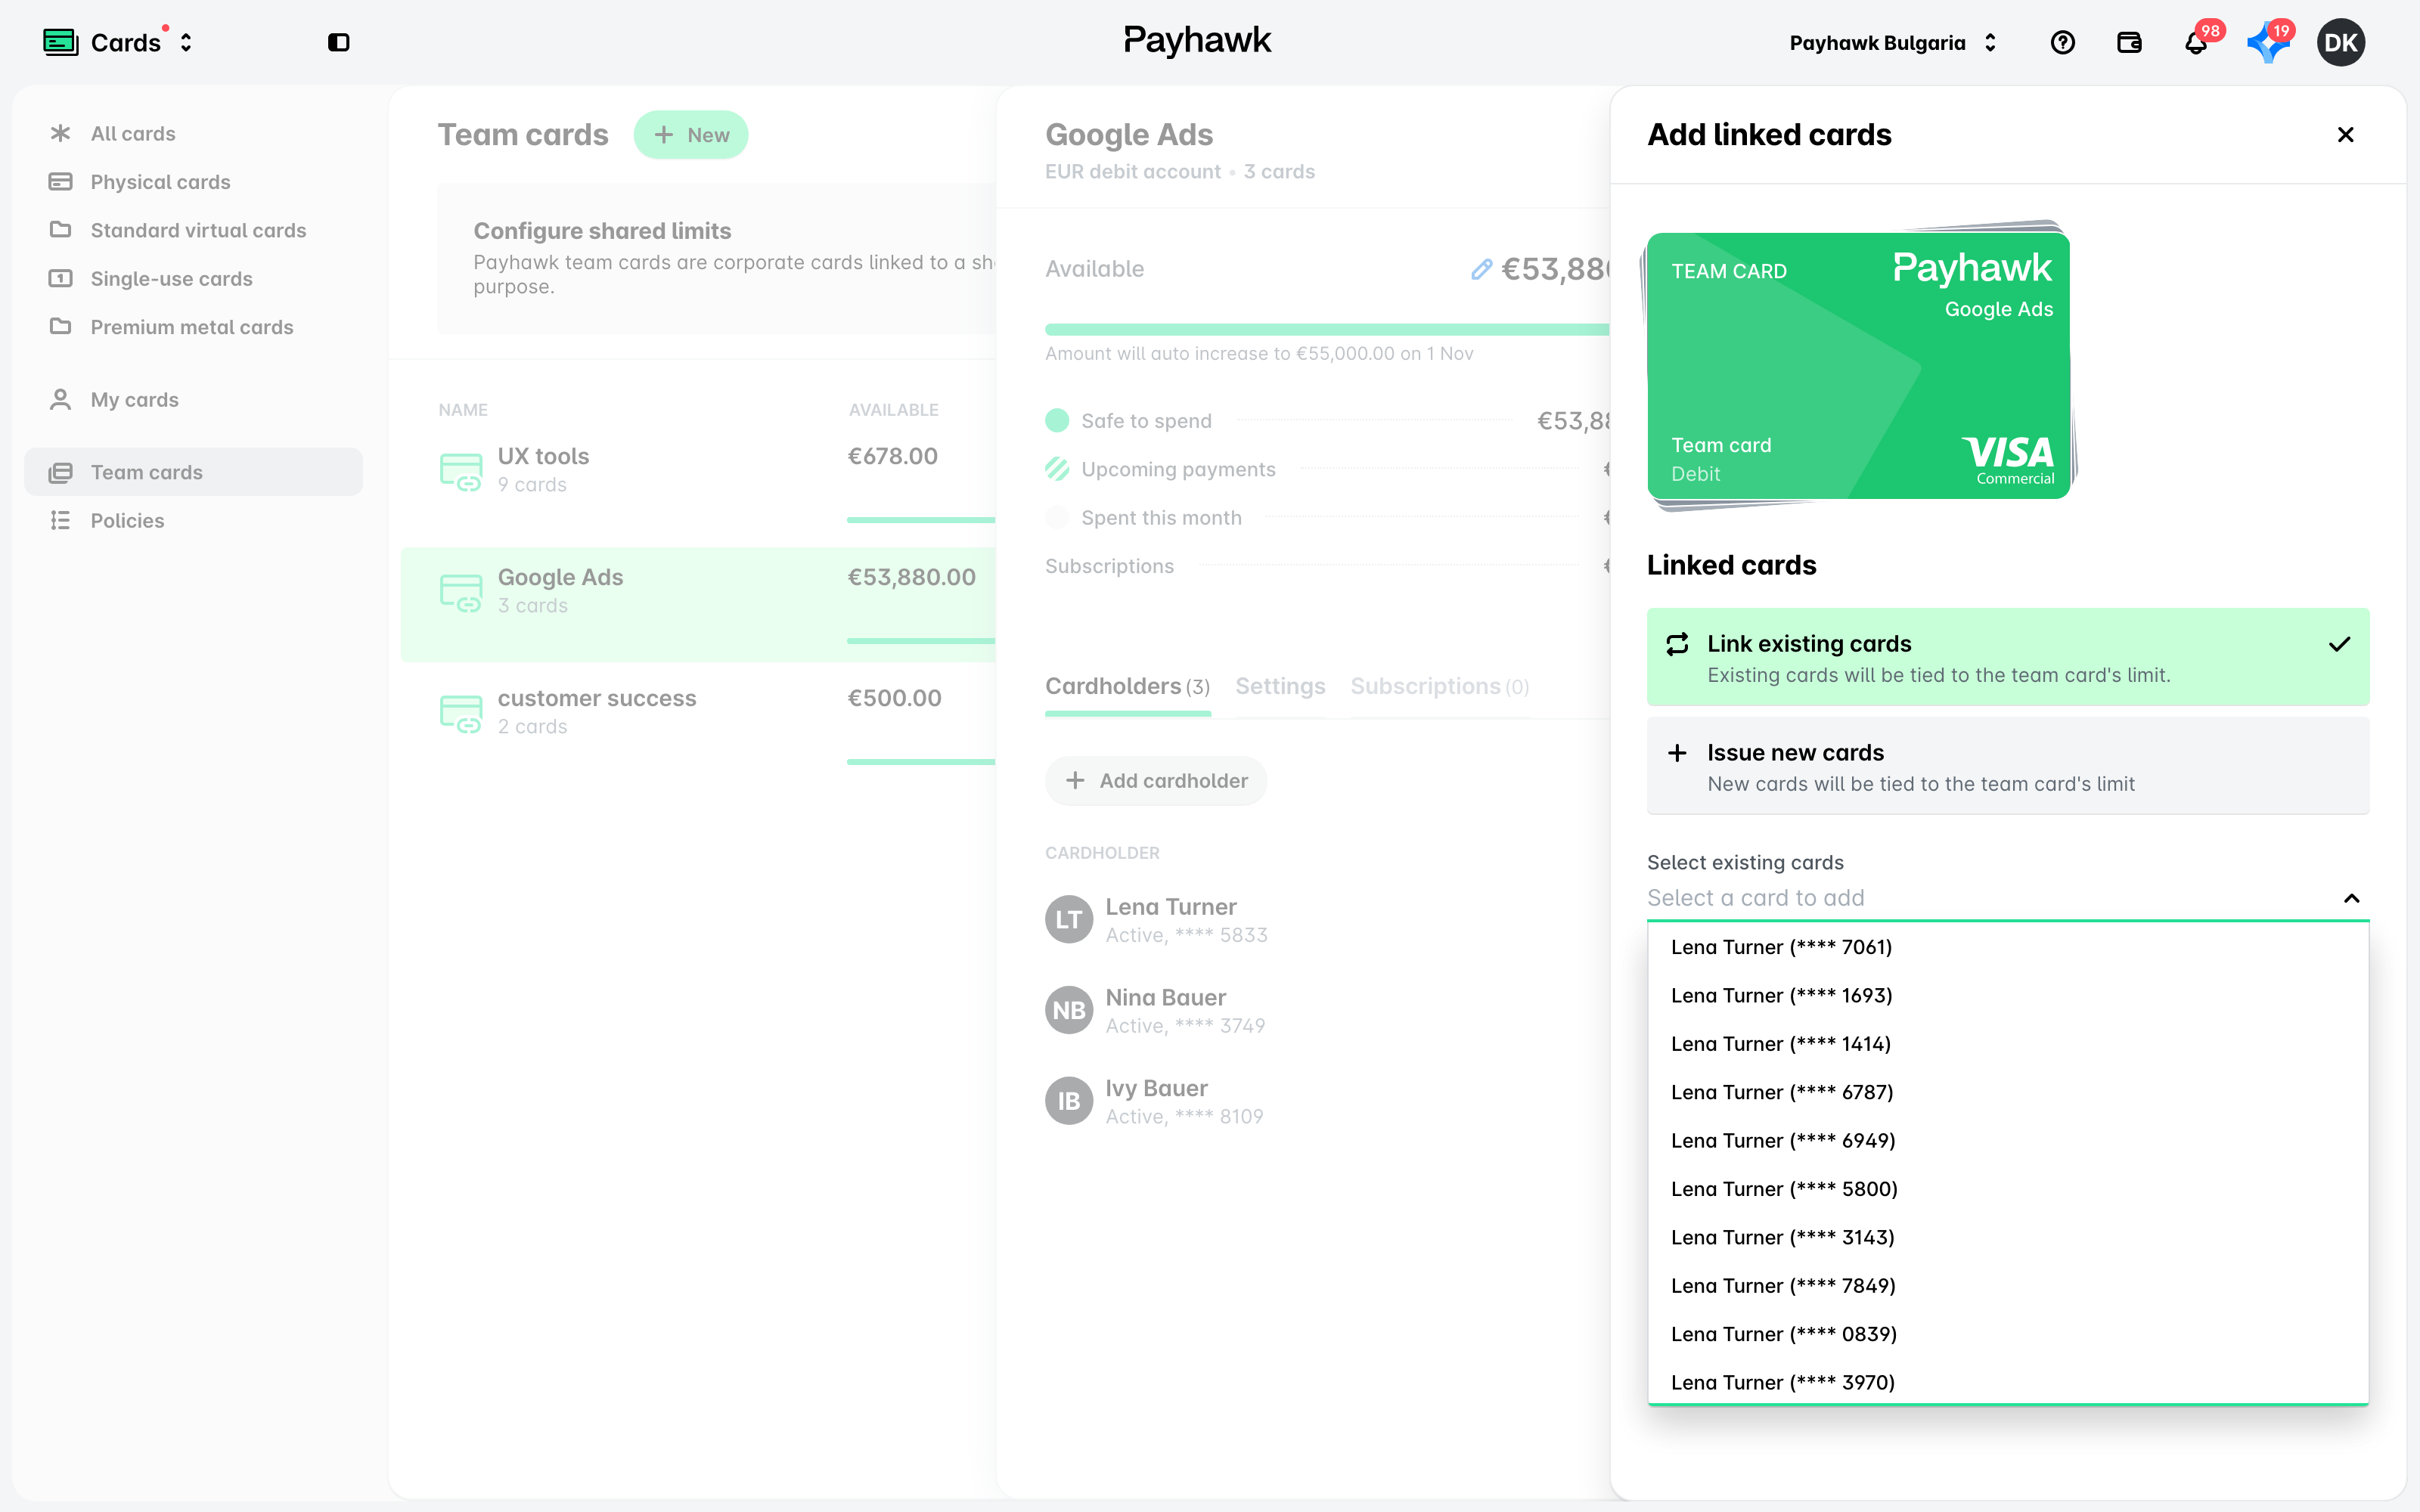2420x1512 pixels.
Task: Click the New team card button
Action: click(x=691, y=135)
